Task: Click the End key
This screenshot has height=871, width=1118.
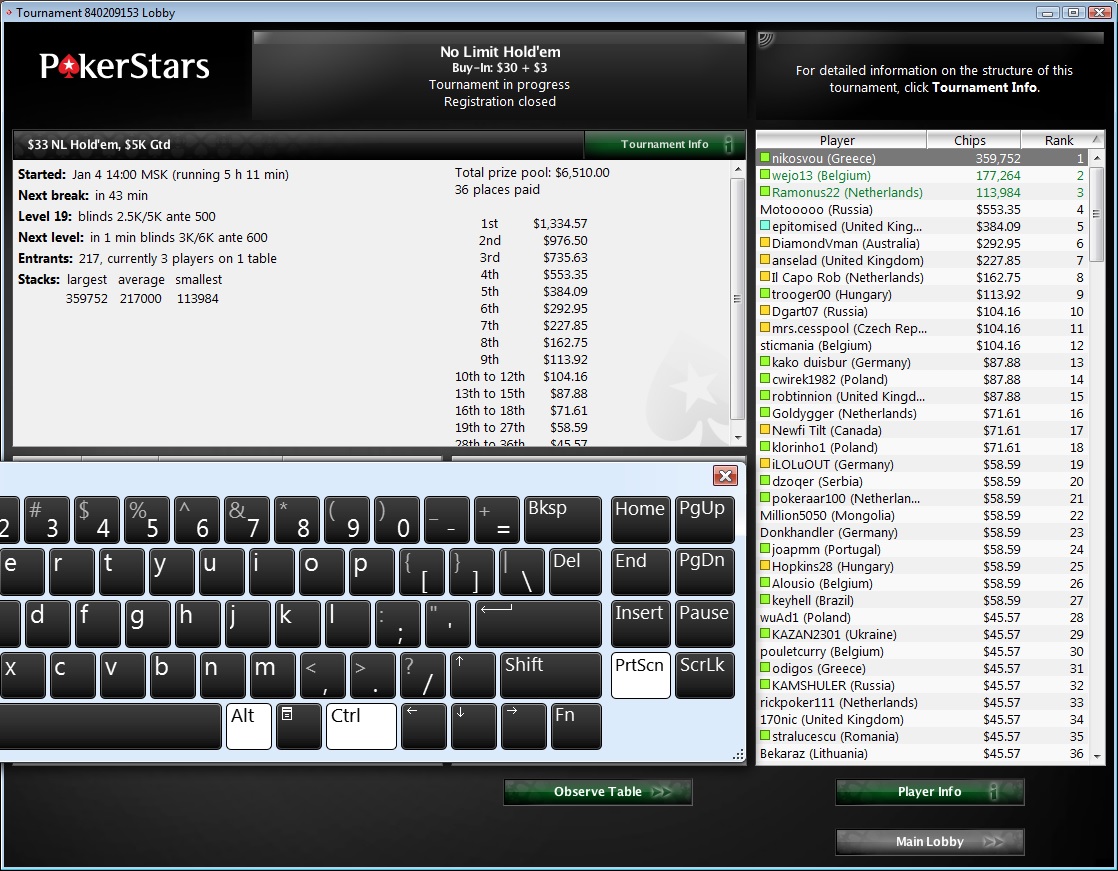Action: click(640, 572)
